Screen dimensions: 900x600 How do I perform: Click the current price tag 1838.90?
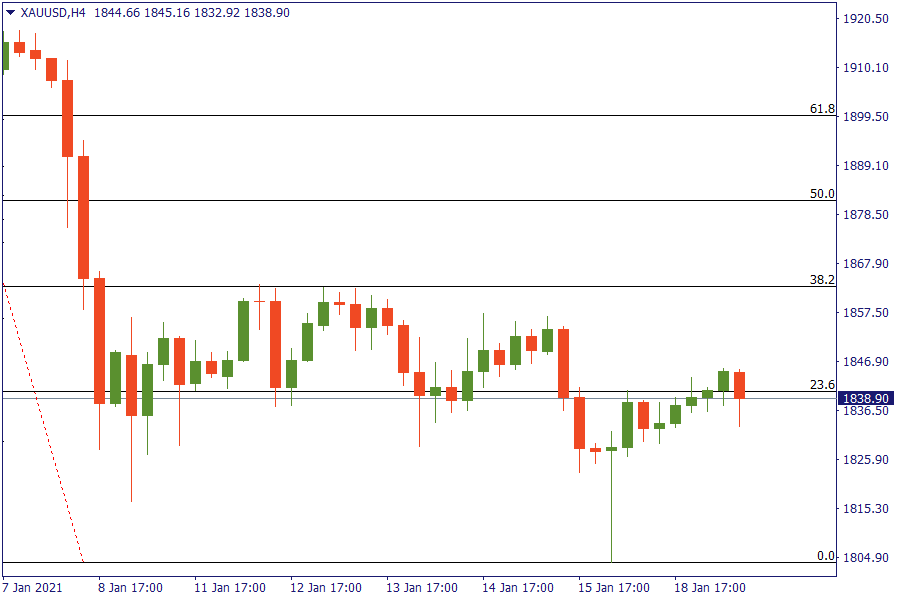(866, 398)
